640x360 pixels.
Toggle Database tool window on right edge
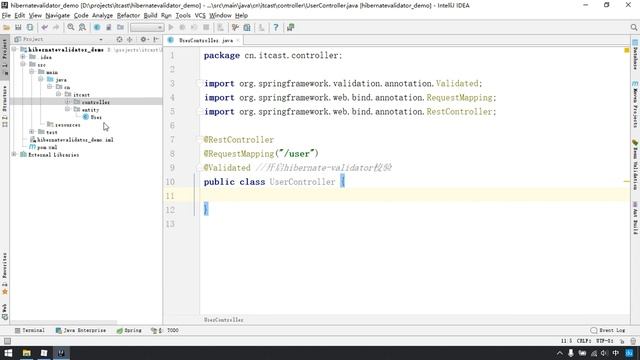click(x=635, y=55)
